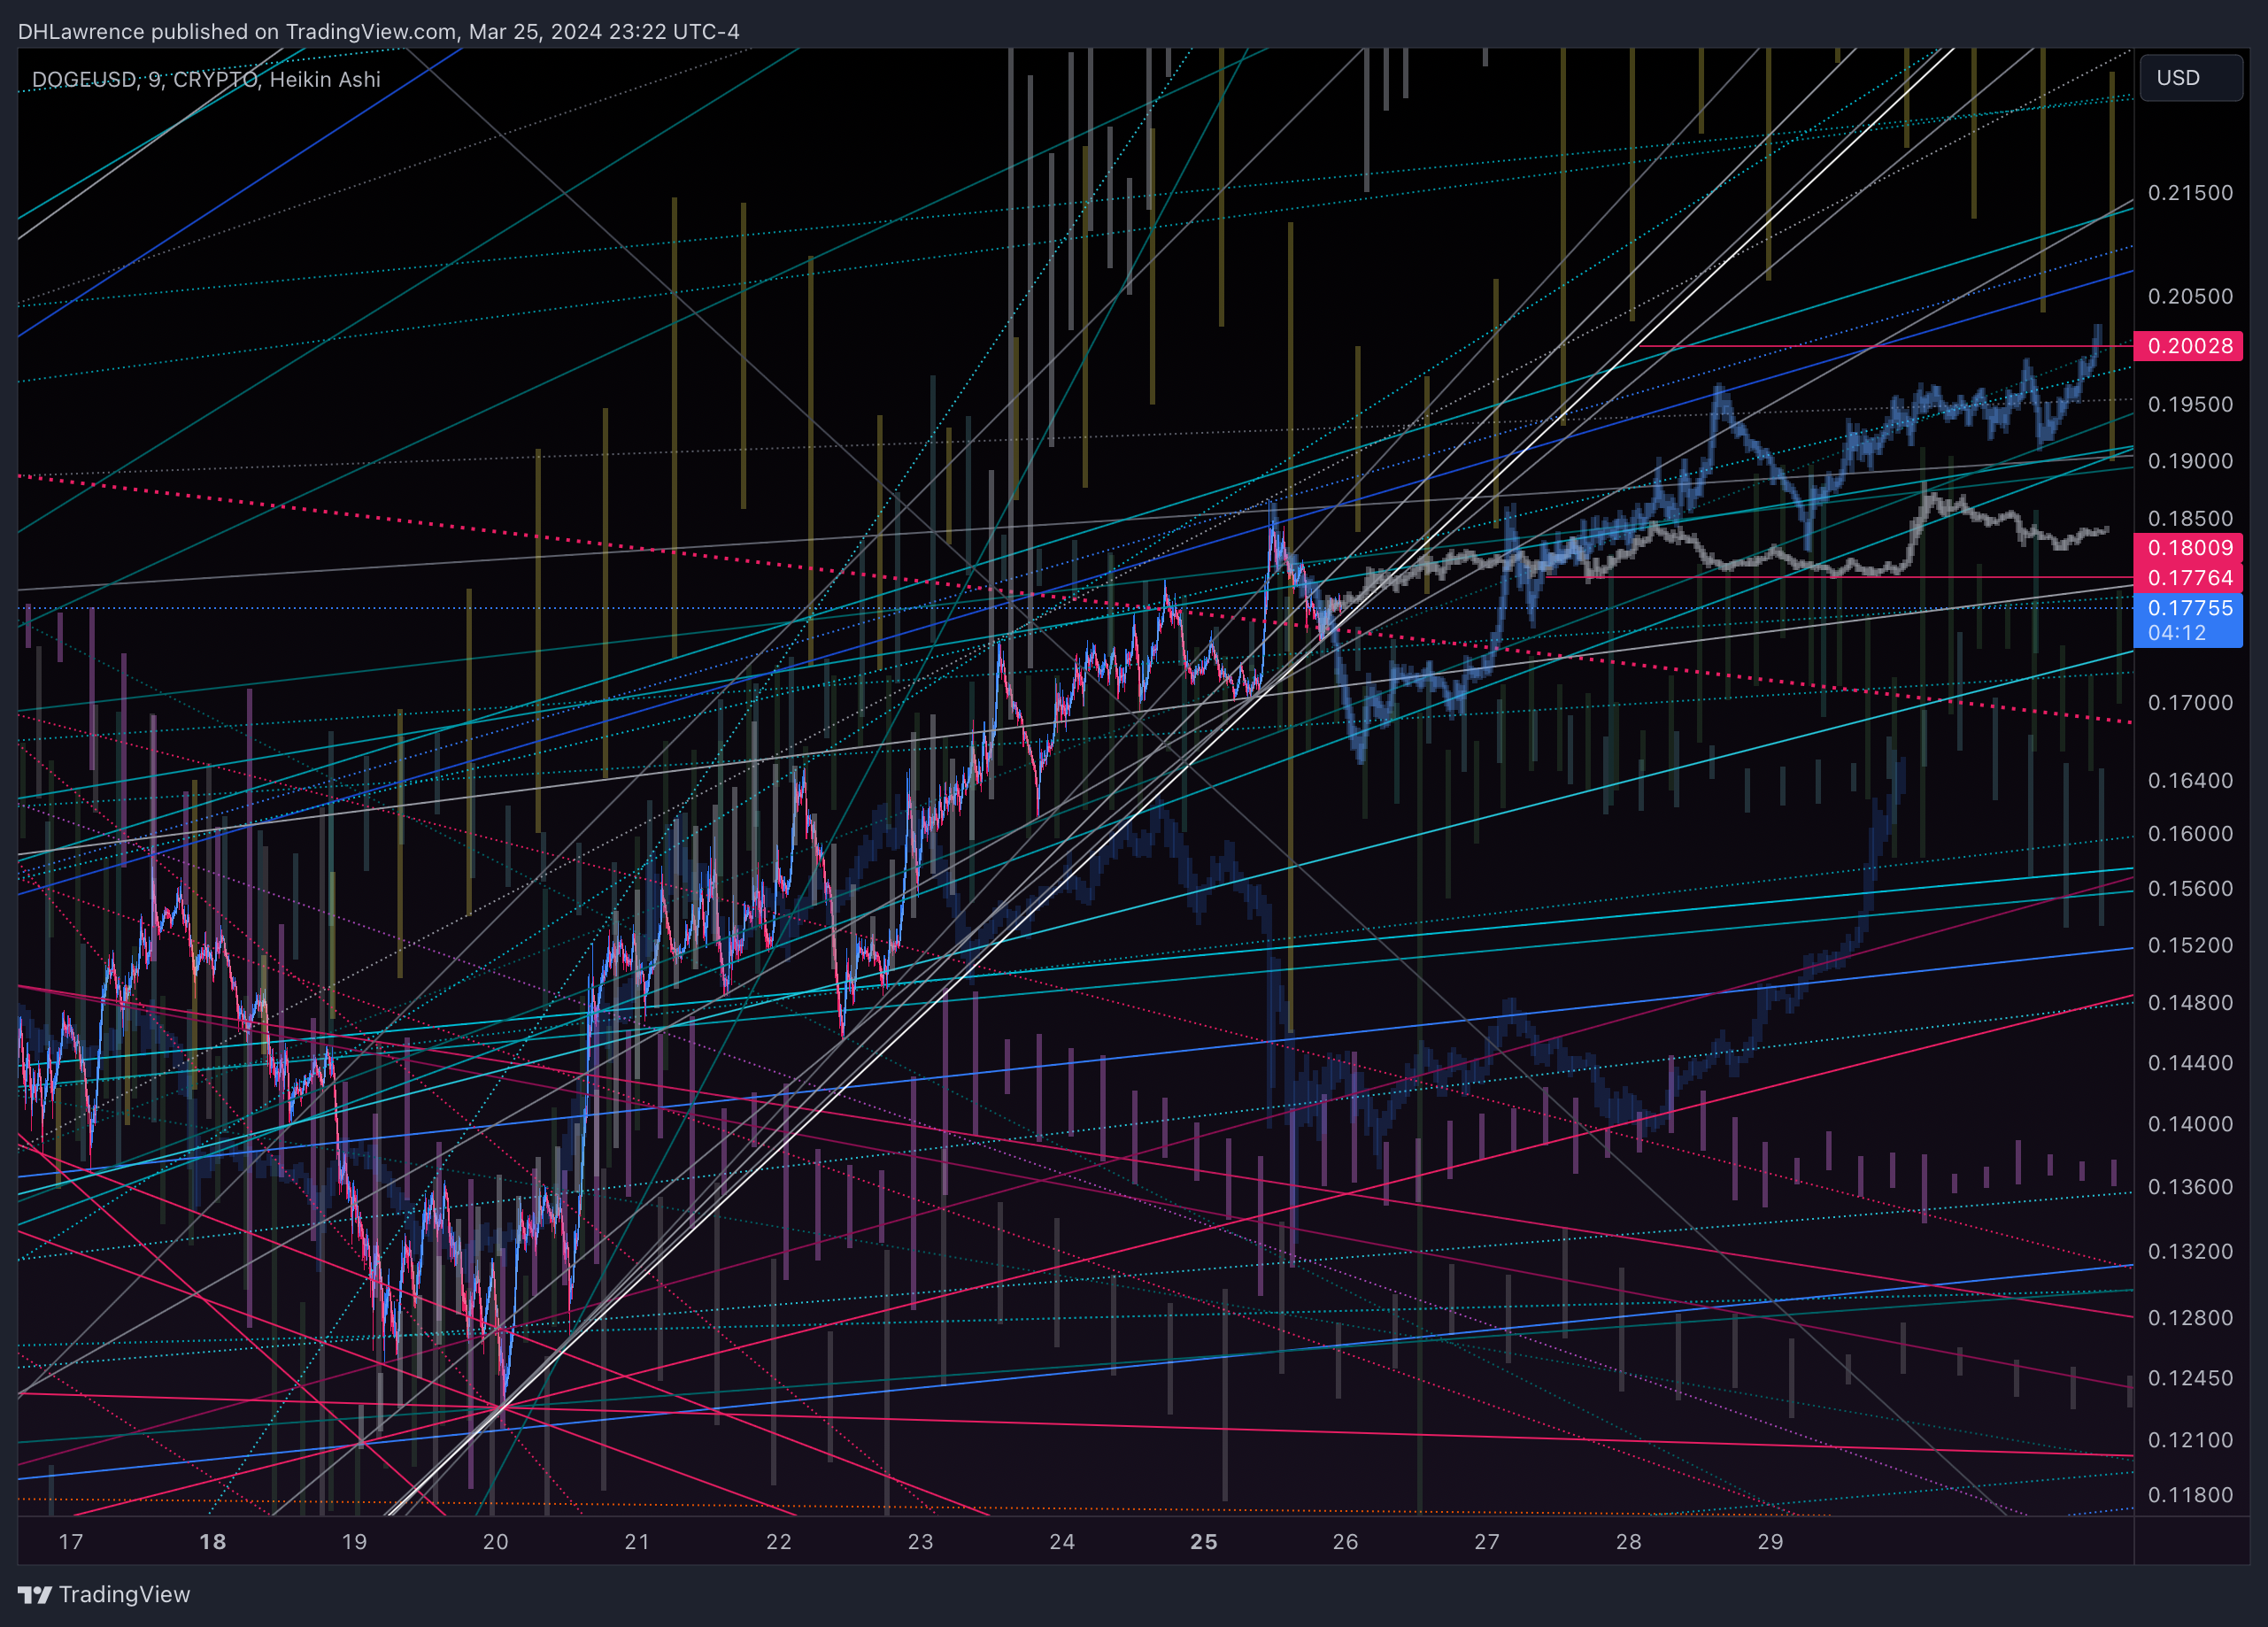This screenshot has height=1627, width=2268.
Task: Click the DHLawrence published header text
Action: tap(379, 31)
